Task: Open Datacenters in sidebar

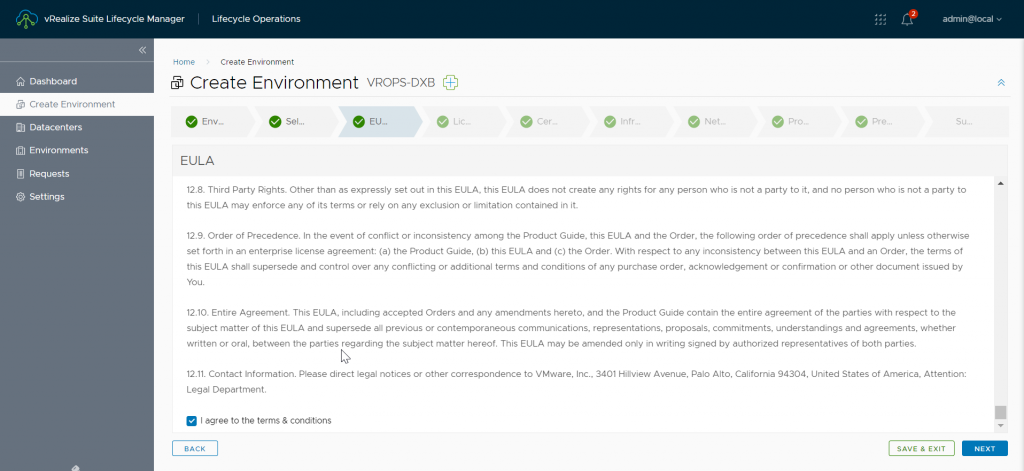Action: pos(77,127)
